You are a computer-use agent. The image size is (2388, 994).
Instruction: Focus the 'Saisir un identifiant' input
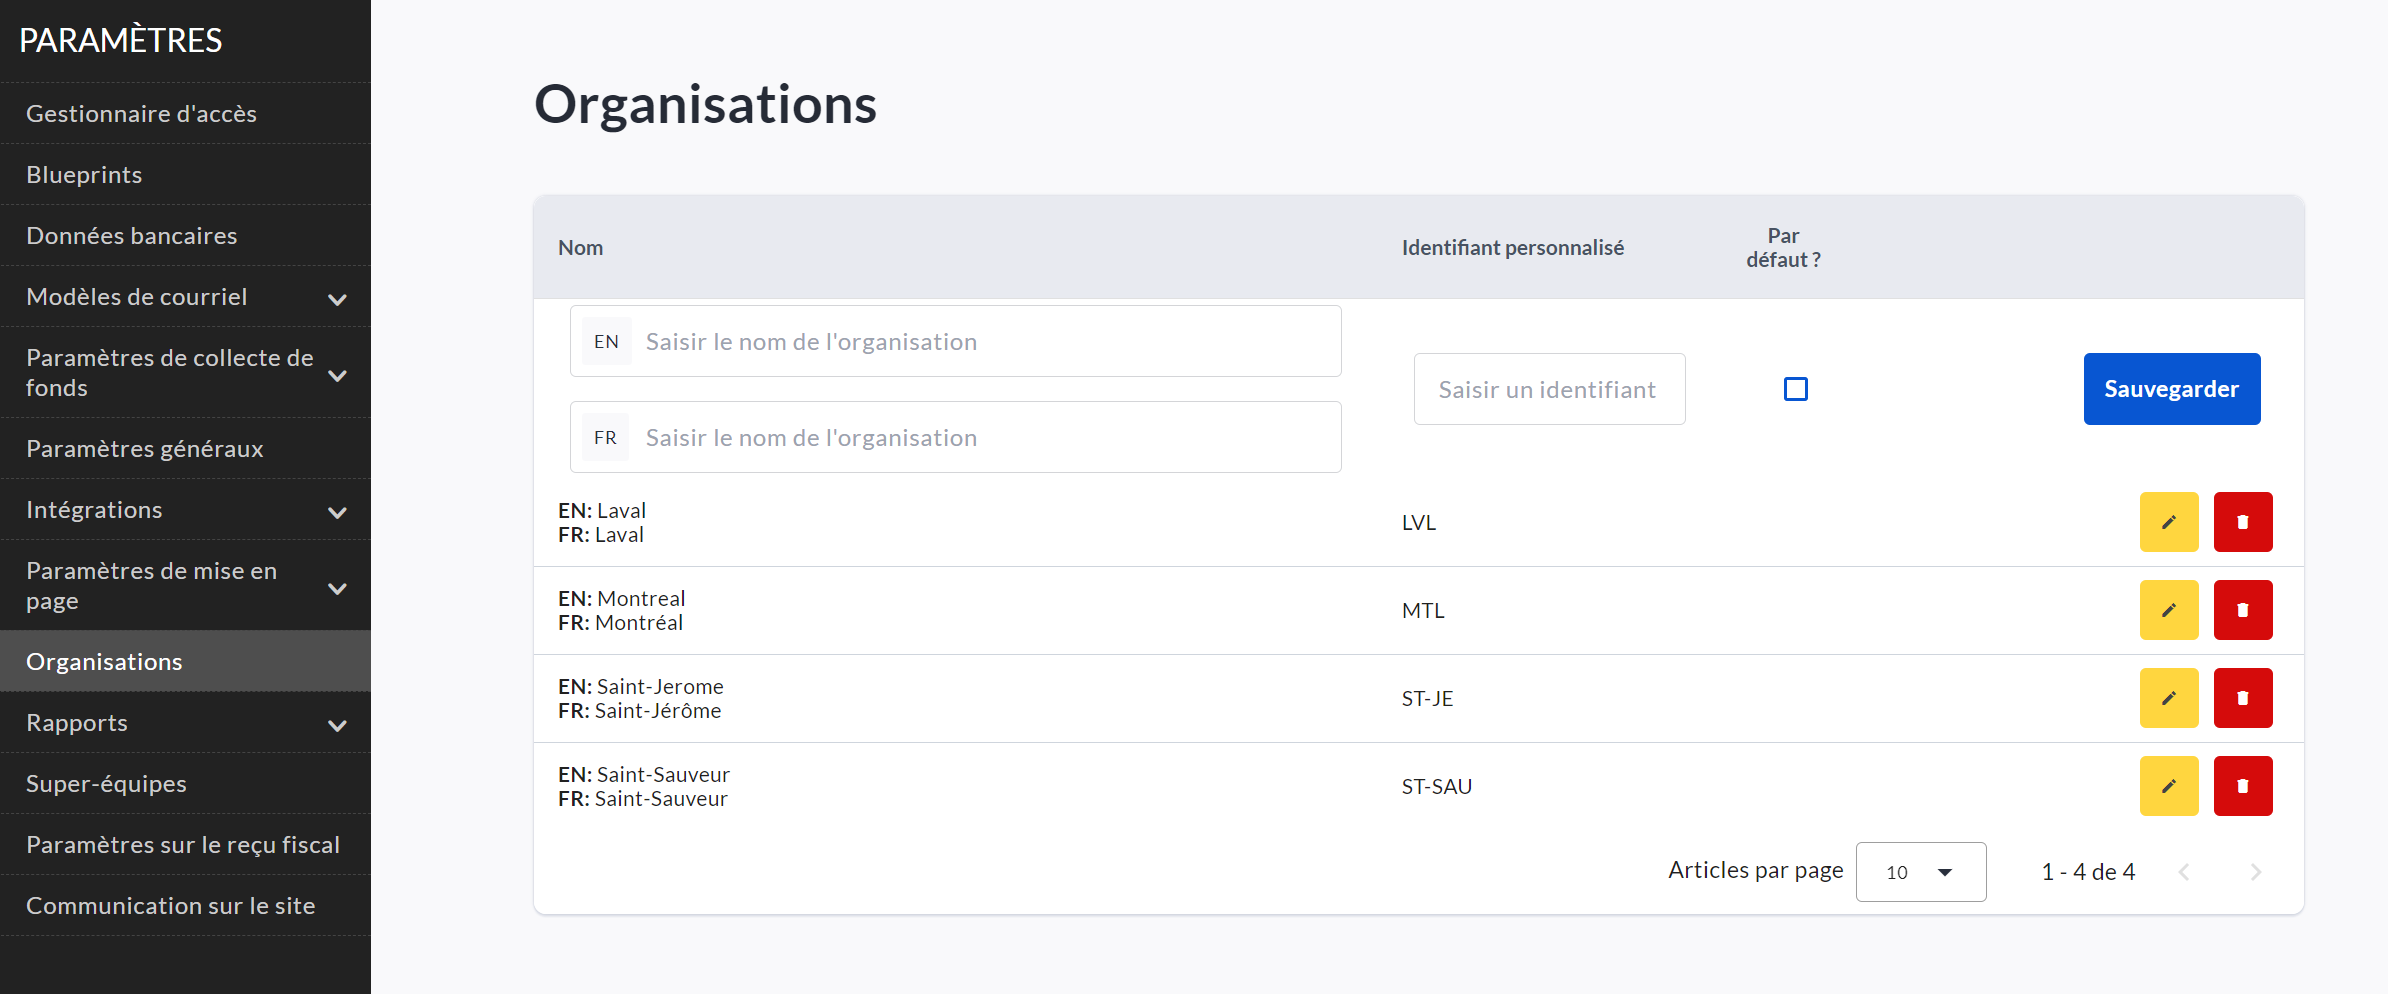[1548, 390]
